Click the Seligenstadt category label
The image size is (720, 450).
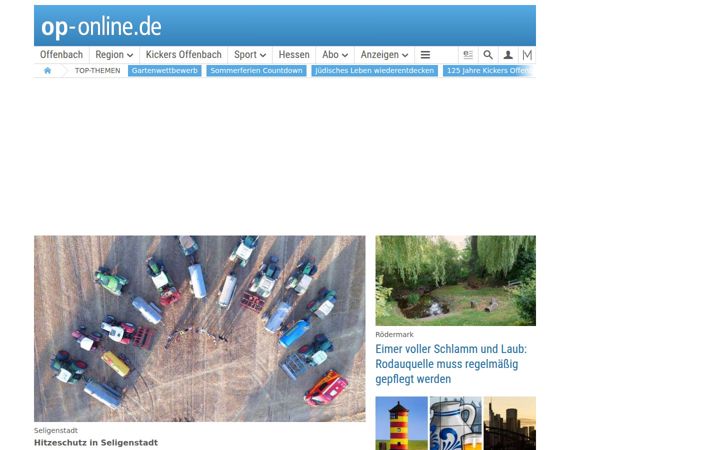tap(56, 431)
